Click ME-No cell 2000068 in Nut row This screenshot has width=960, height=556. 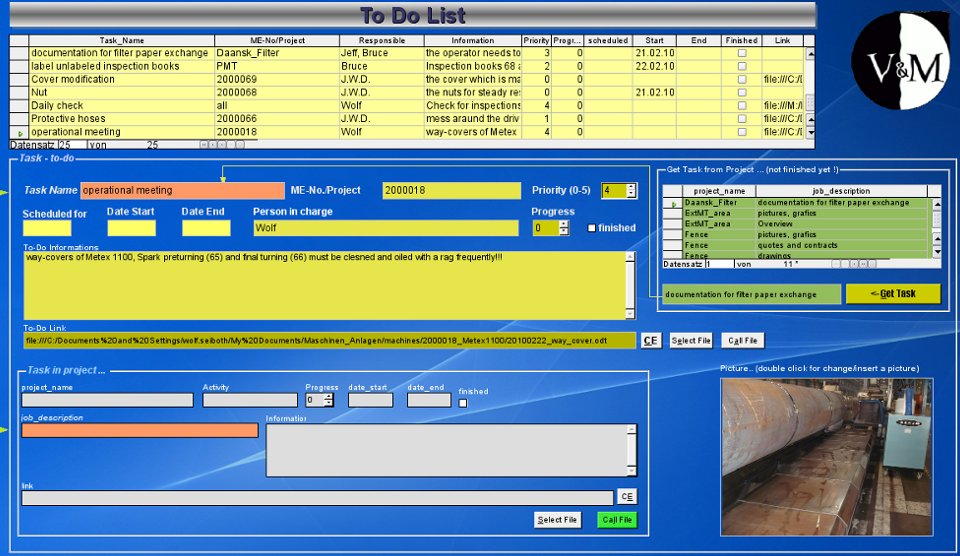(277, 92)
